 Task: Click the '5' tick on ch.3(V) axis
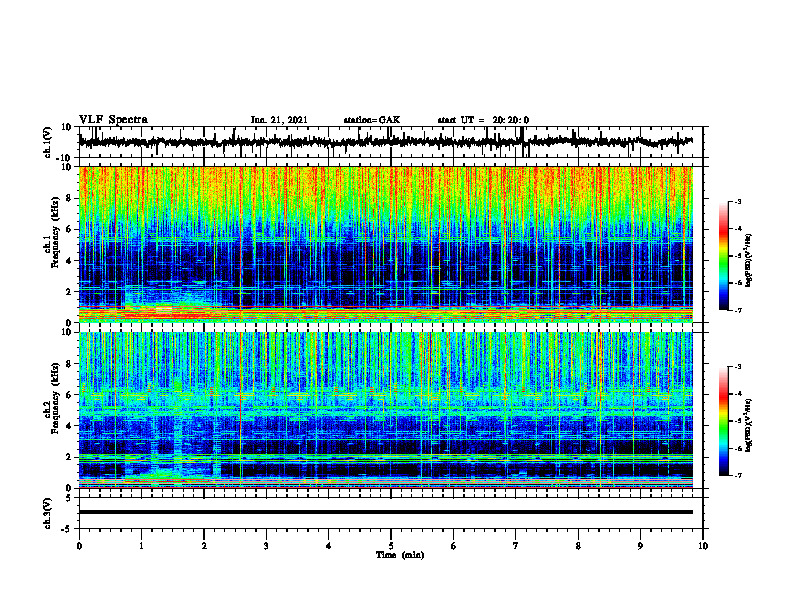[69, 497]
